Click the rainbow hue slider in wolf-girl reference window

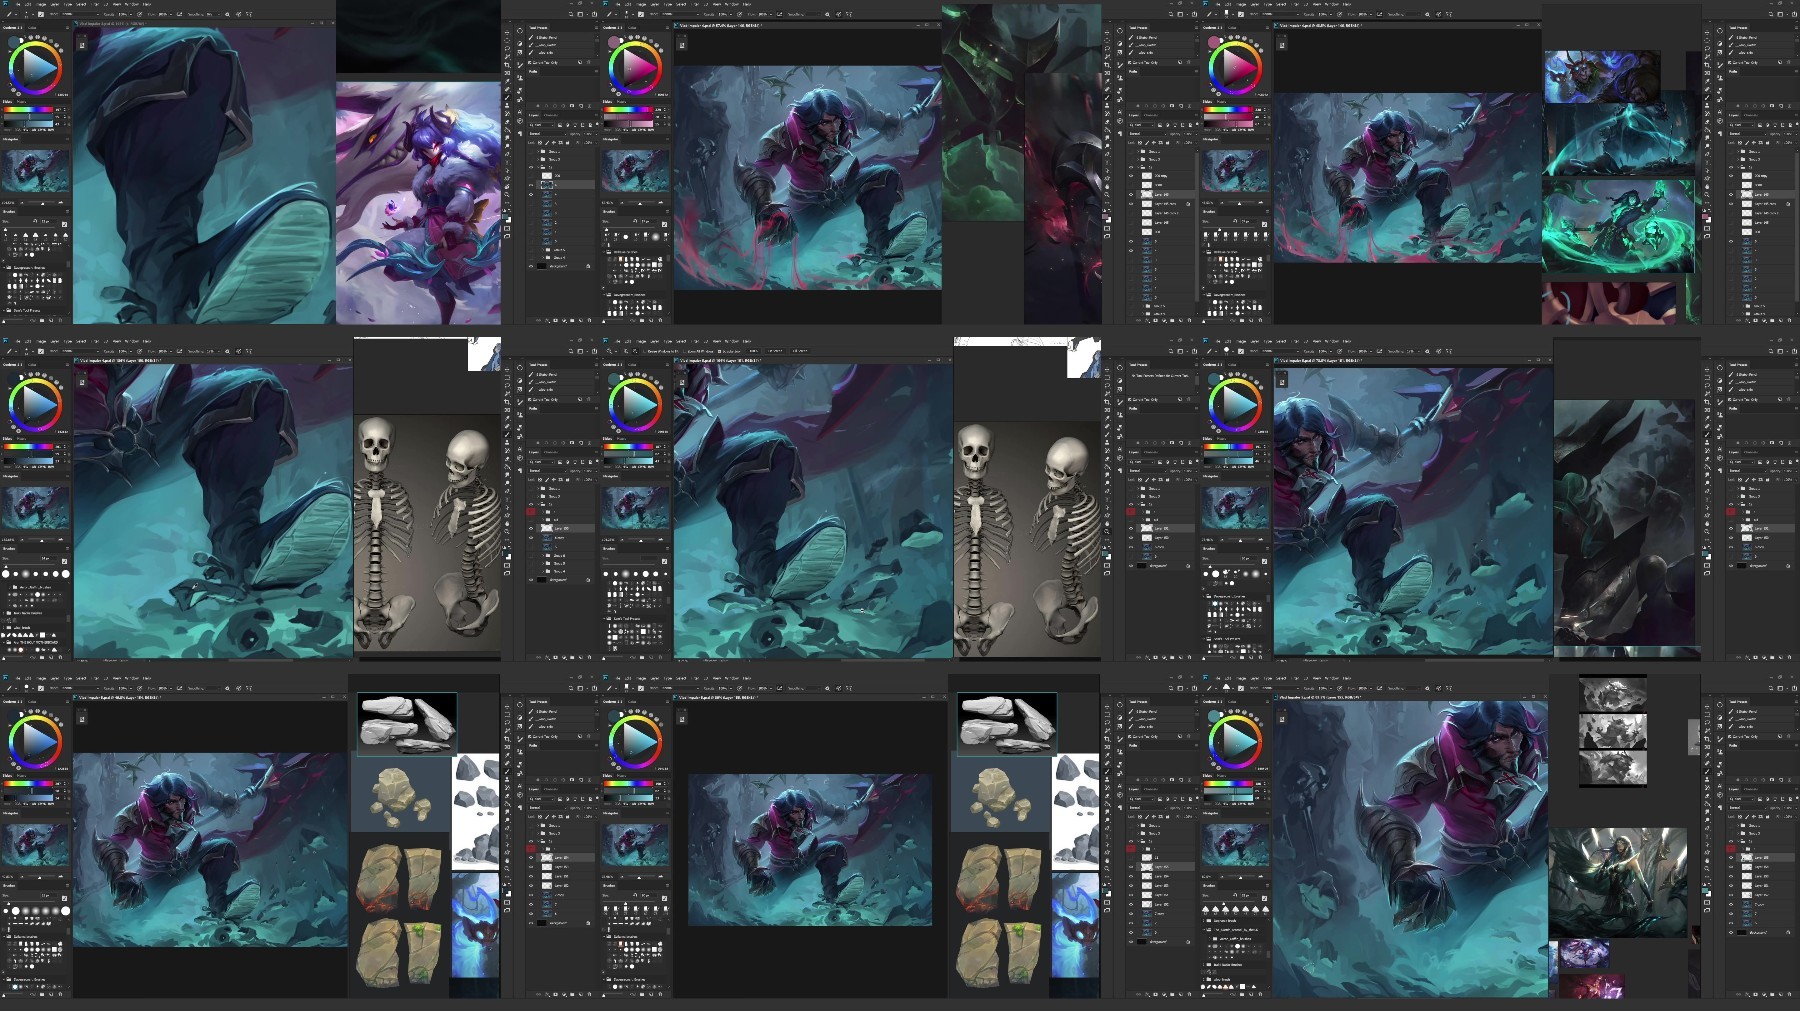[28, 109]
